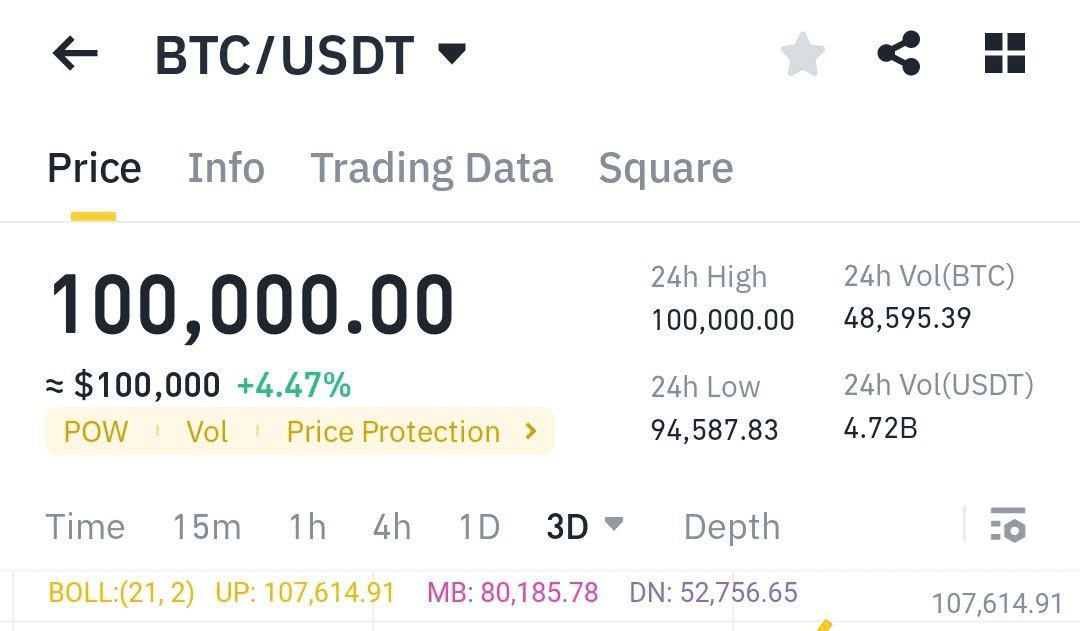Switch to the Trading Data tab

click(x=432, y=168)
